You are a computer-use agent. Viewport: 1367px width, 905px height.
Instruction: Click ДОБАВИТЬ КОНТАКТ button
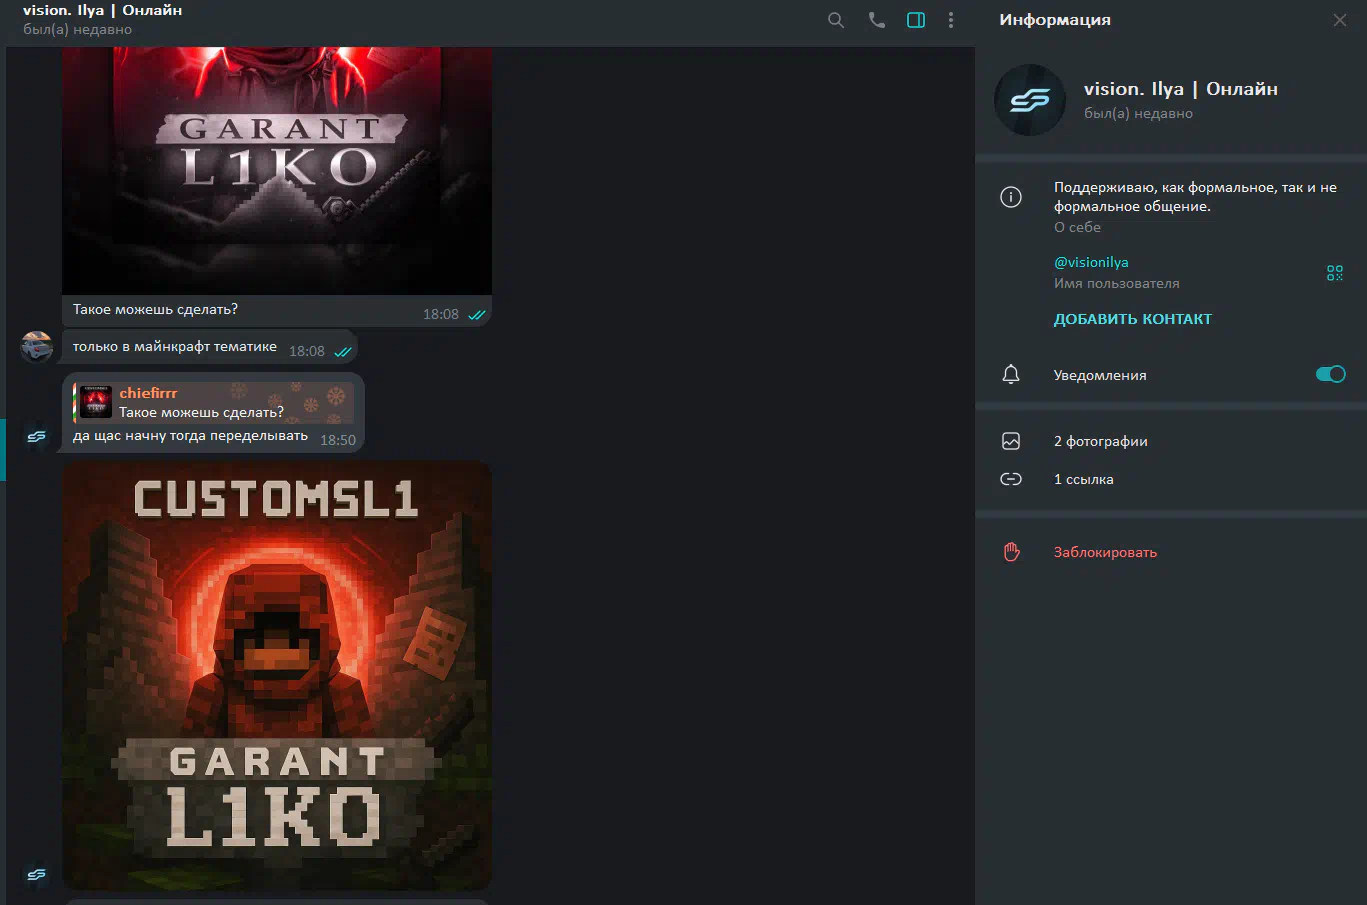point(1133,319)
